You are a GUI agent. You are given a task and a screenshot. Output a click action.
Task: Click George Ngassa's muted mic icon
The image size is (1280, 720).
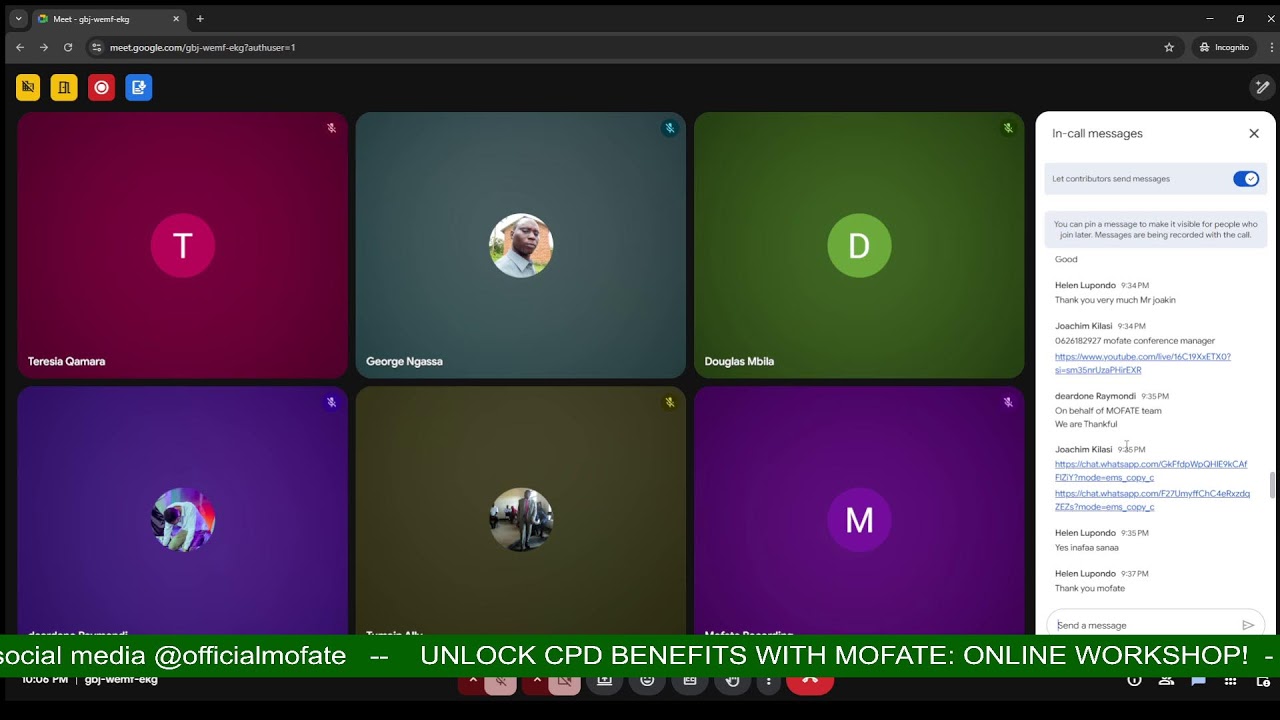(x=670, y=128)
